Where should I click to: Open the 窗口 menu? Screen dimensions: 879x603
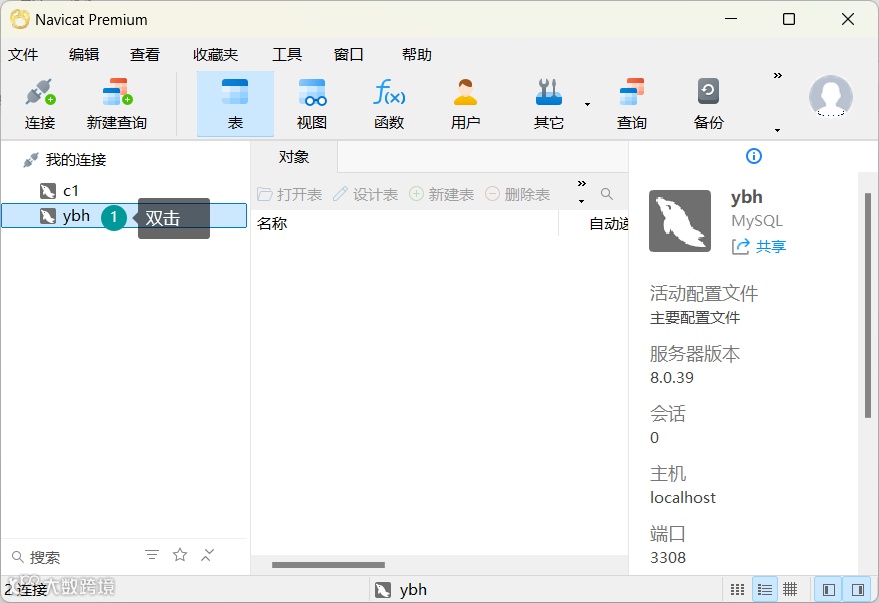click(348, 54)
